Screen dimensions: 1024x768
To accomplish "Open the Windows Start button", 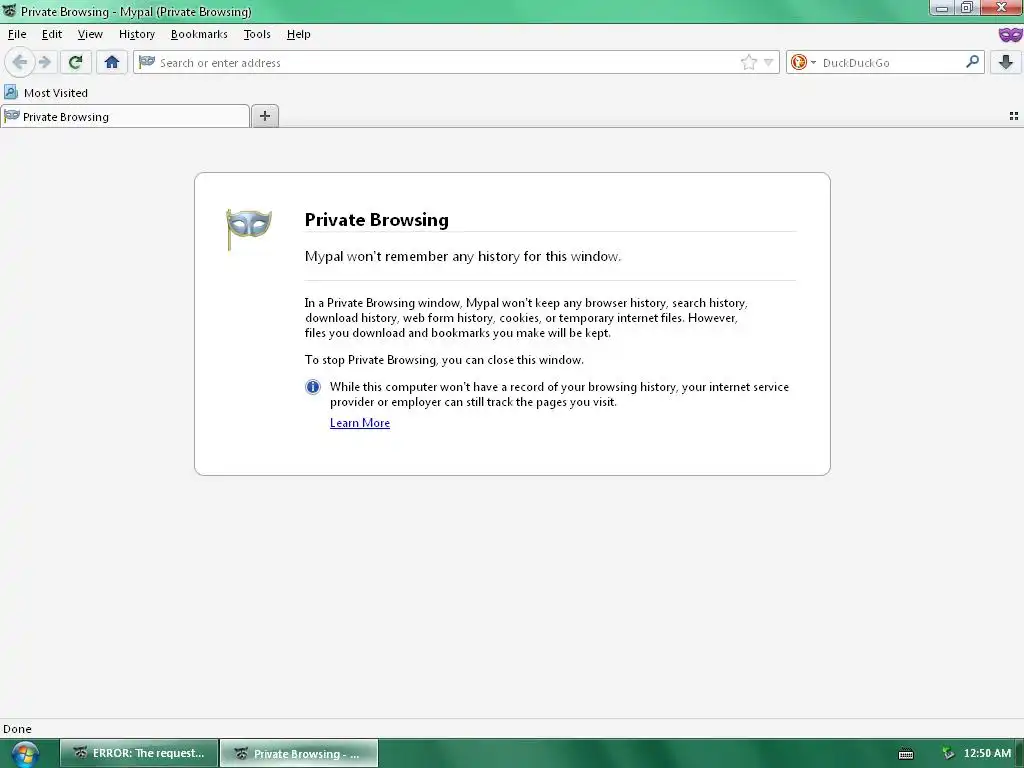I will (x=25, y=754).
